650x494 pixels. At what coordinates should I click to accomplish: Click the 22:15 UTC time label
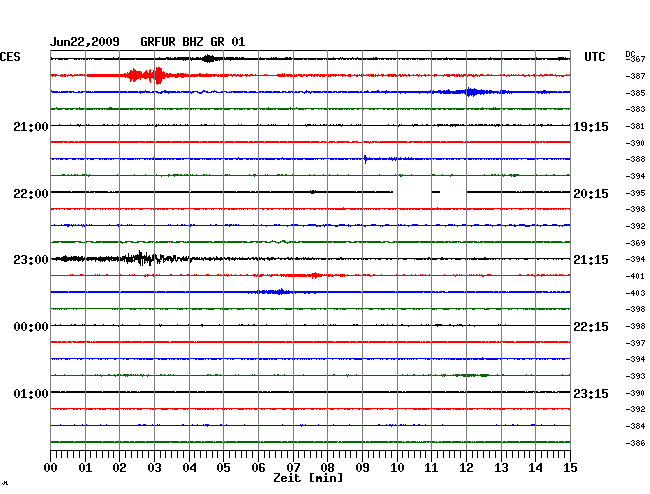(591, 327)
